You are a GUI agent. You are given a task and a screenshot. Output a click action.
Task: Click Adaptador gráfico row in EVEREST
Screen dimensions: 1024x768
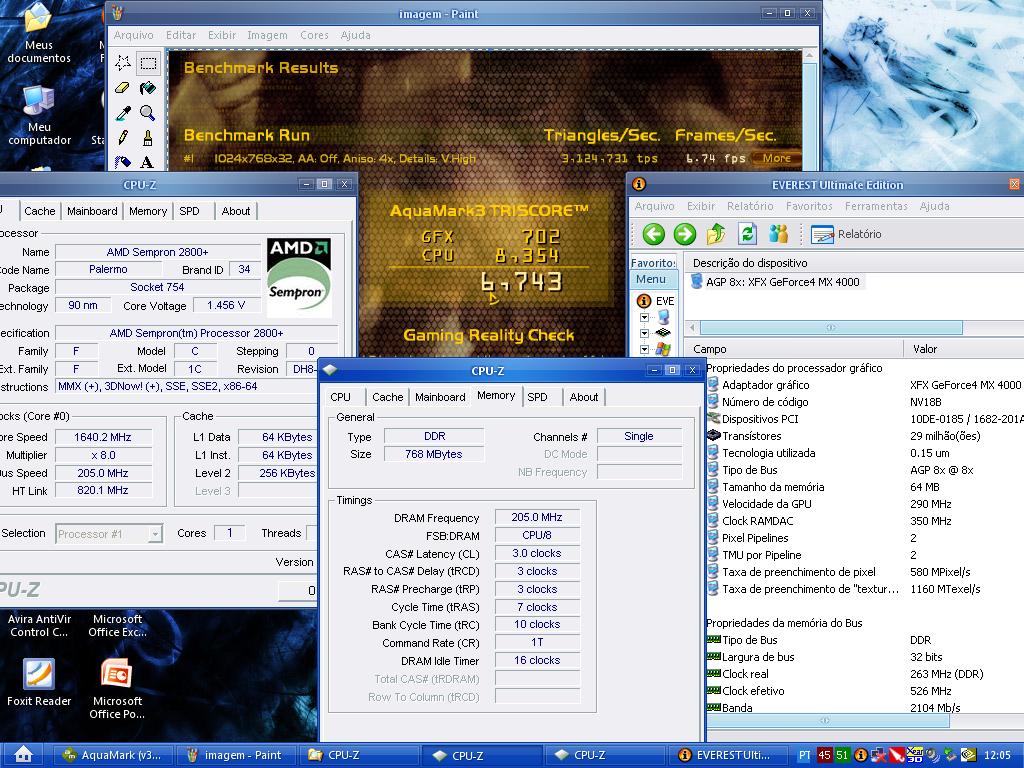(865, 385)
